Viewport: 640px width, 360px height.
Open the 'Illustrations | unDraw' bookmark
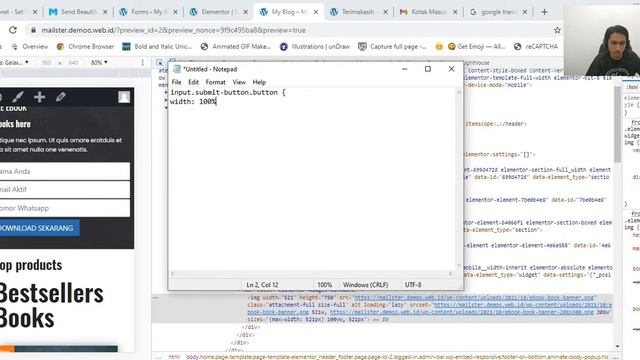pyautogui.click(x=315, y=47)
